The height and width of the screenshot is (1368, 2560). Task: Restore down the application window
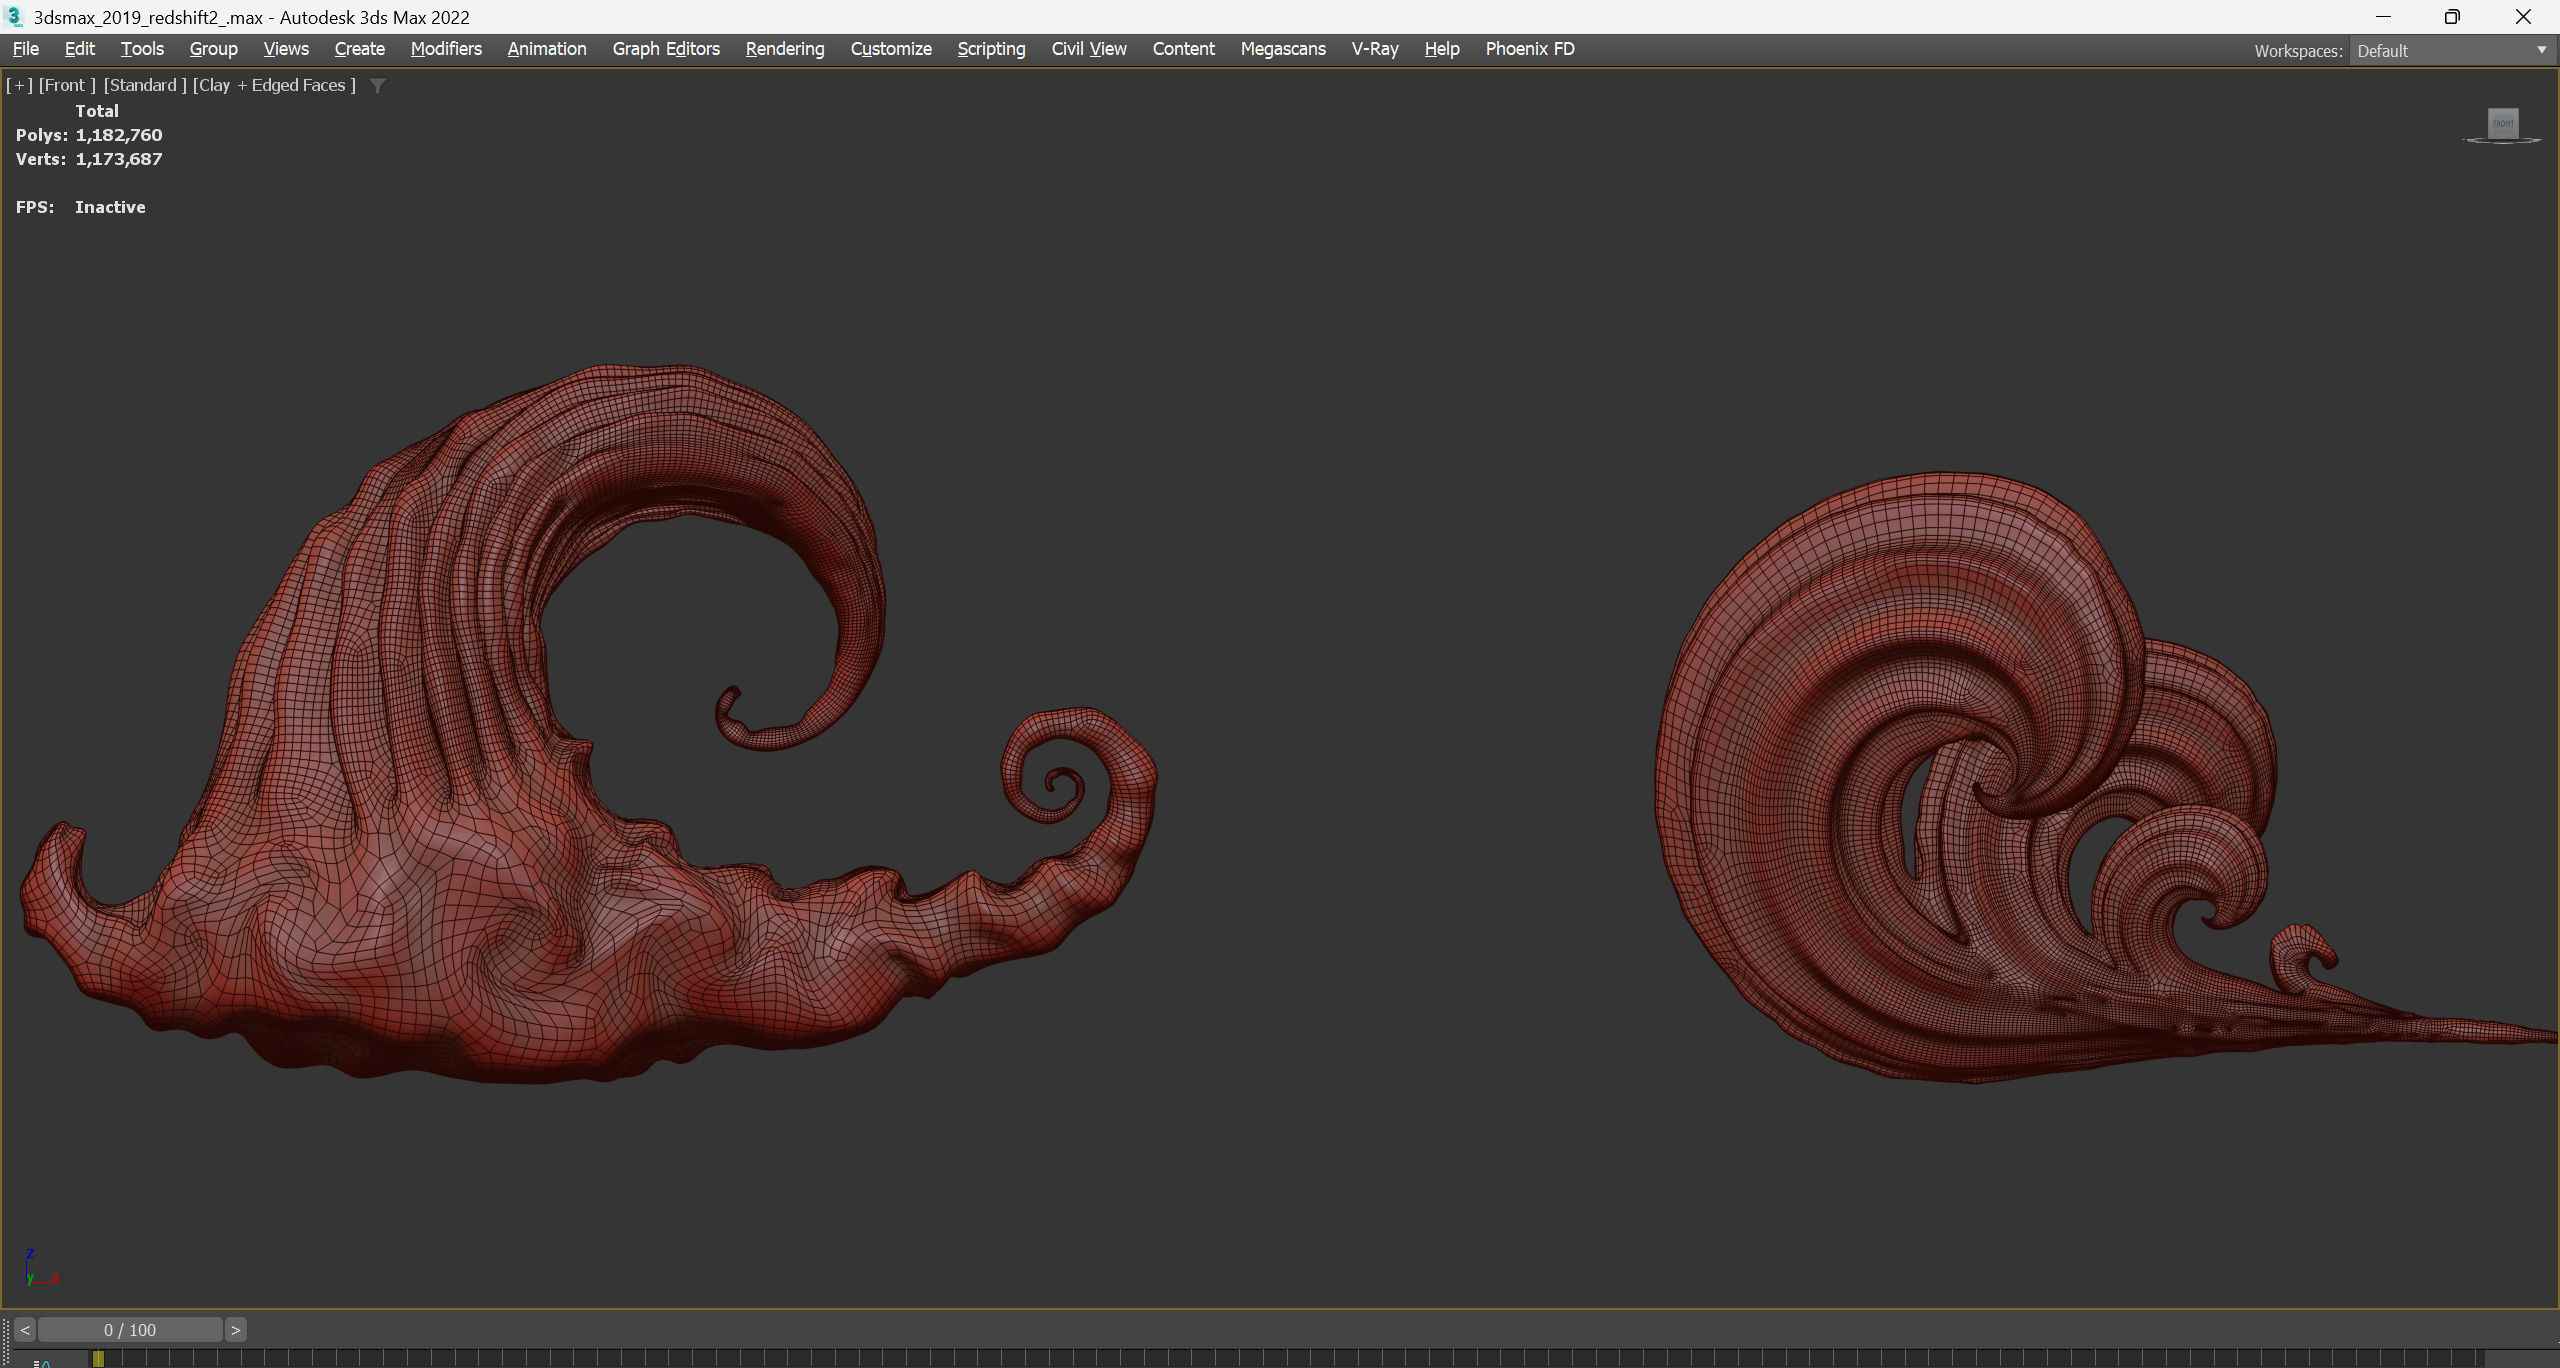pyautogui.click(x=2451, y=17)
